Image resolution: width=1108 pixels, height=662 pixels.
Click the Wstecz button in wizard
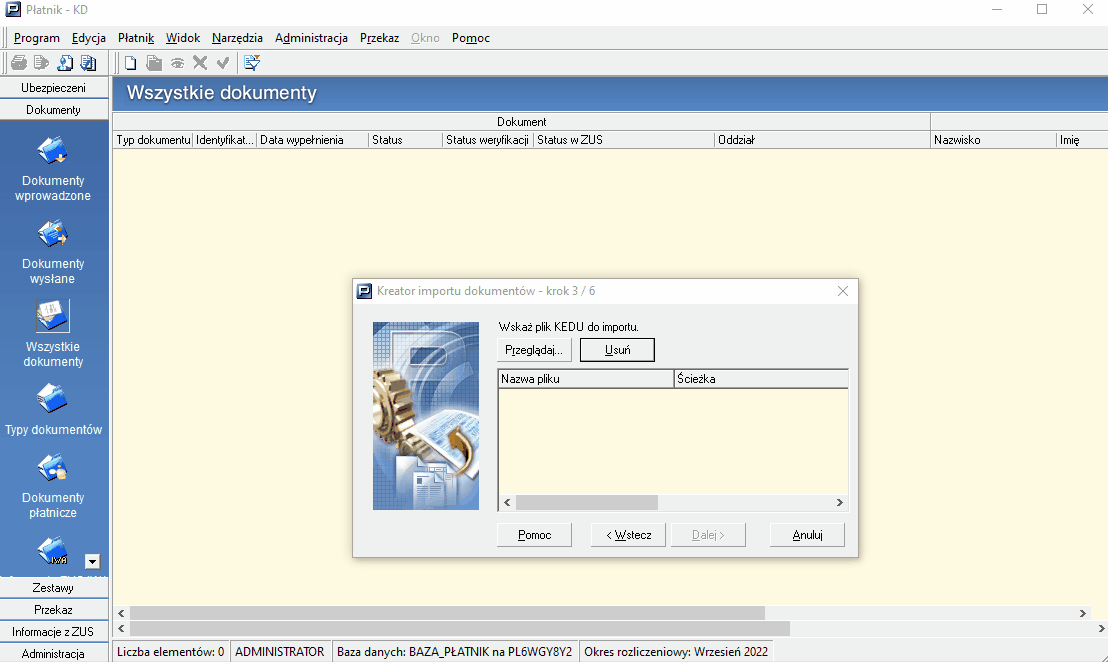pos(628,535)
